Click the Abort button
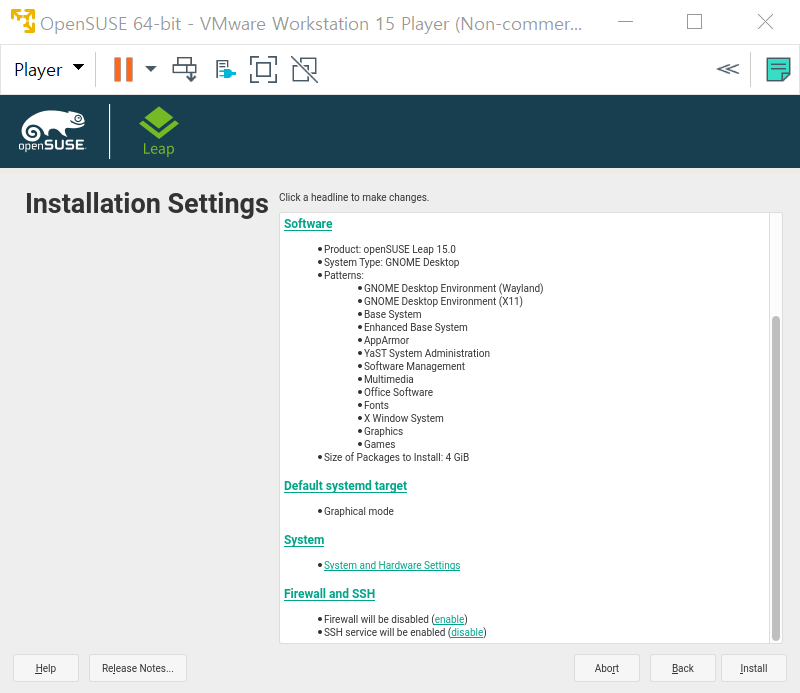 point(607,668)
